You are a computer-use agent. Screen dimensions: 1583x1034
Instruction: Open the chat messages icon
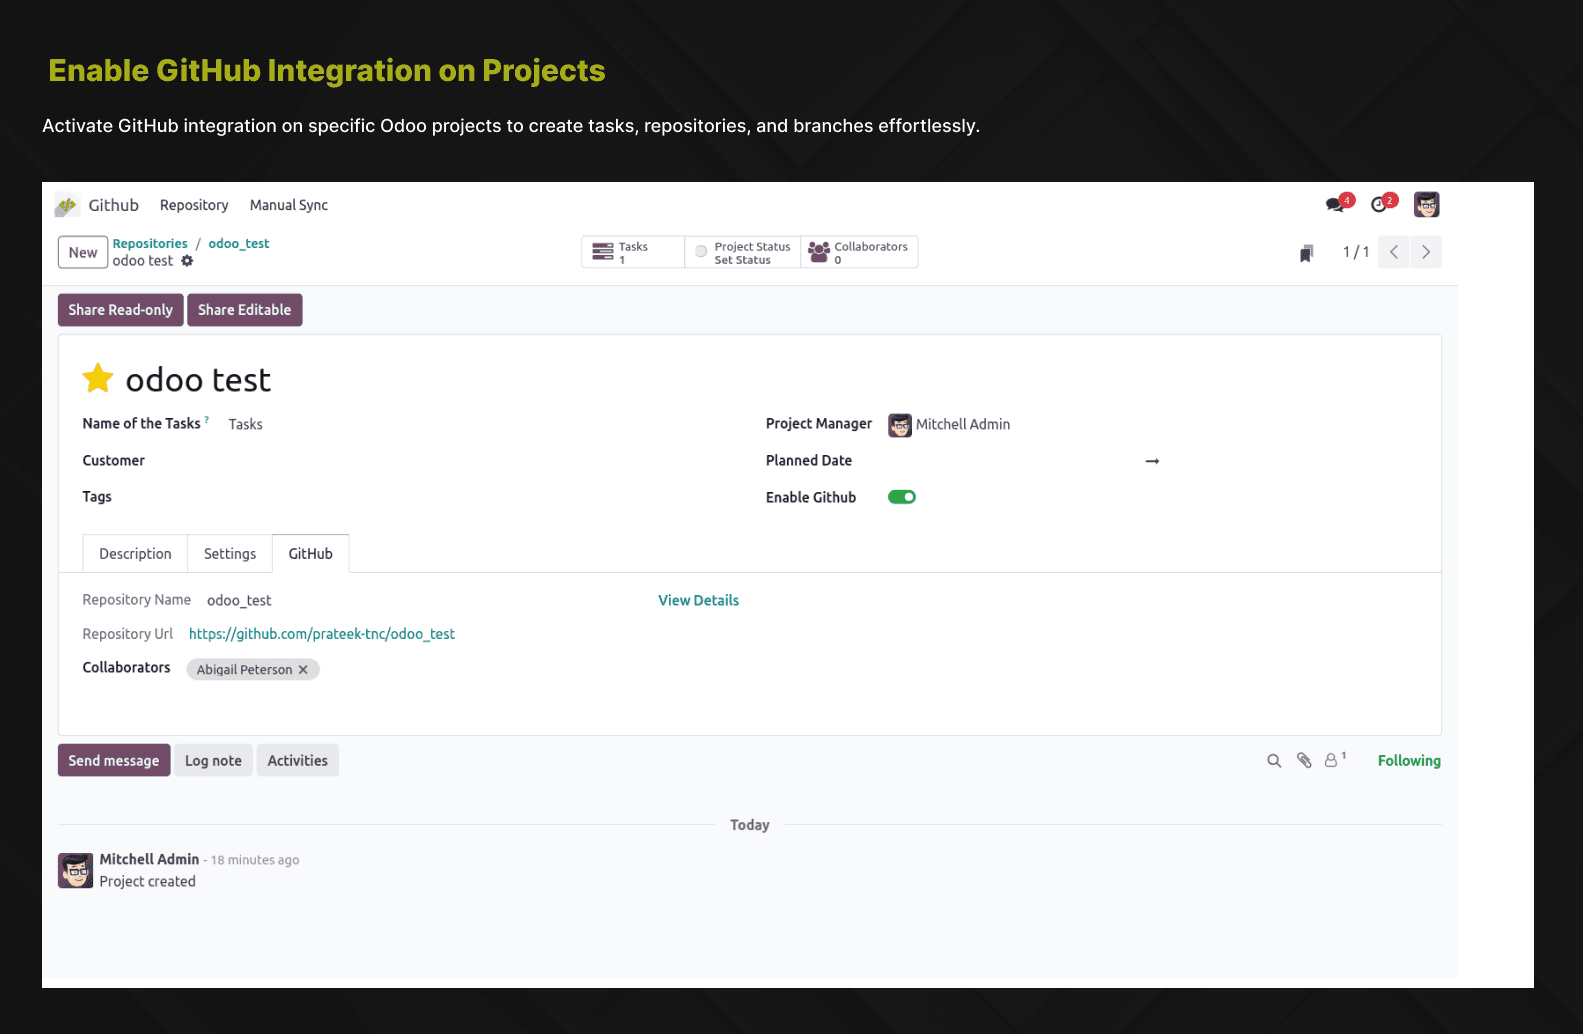point(1335,205)
